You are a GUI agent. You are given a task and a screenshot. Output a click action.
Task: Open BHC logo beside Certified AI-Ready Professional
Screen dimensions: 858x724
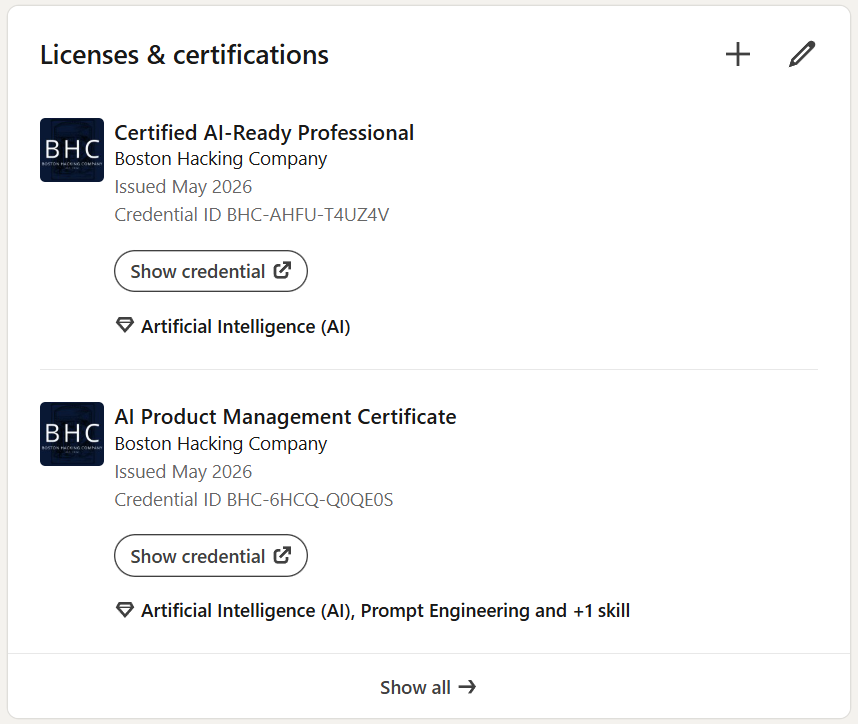72,150
